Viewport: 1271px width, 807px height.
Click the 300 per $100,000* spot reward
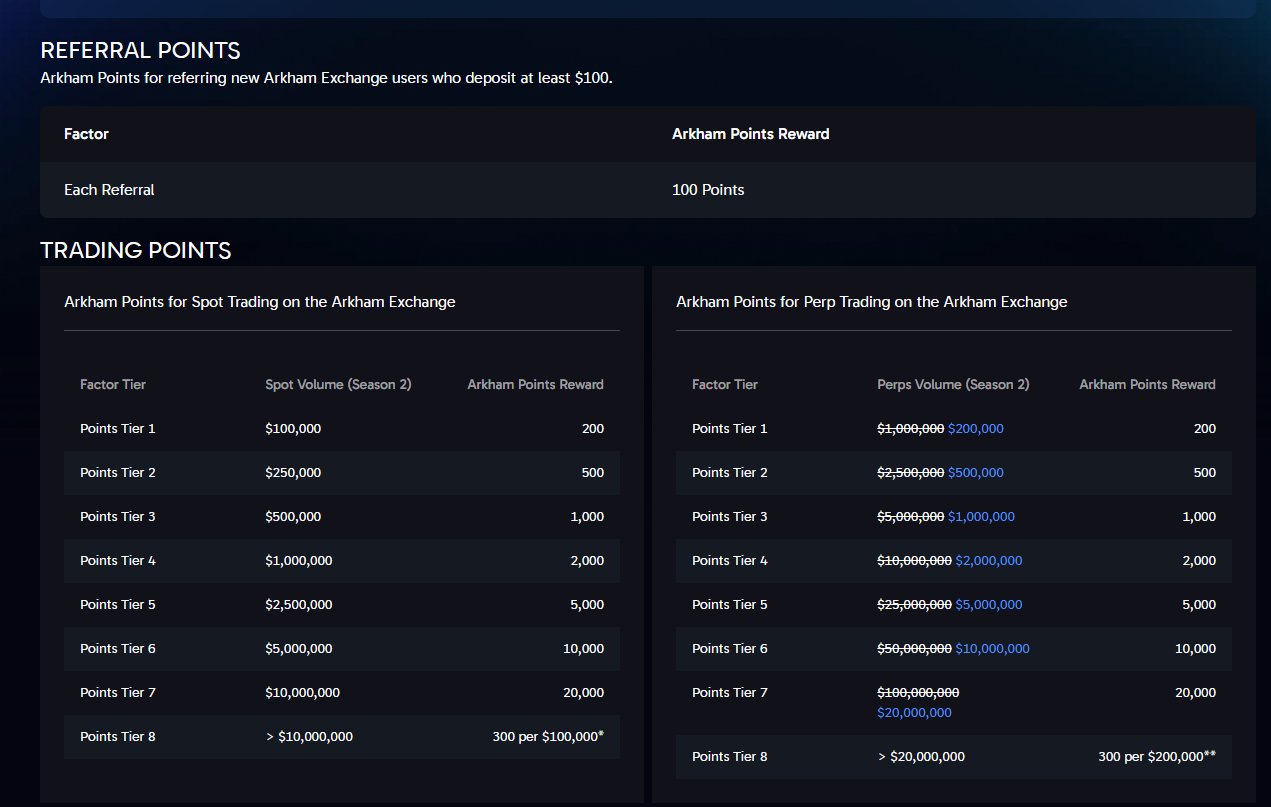coord(548,737)
